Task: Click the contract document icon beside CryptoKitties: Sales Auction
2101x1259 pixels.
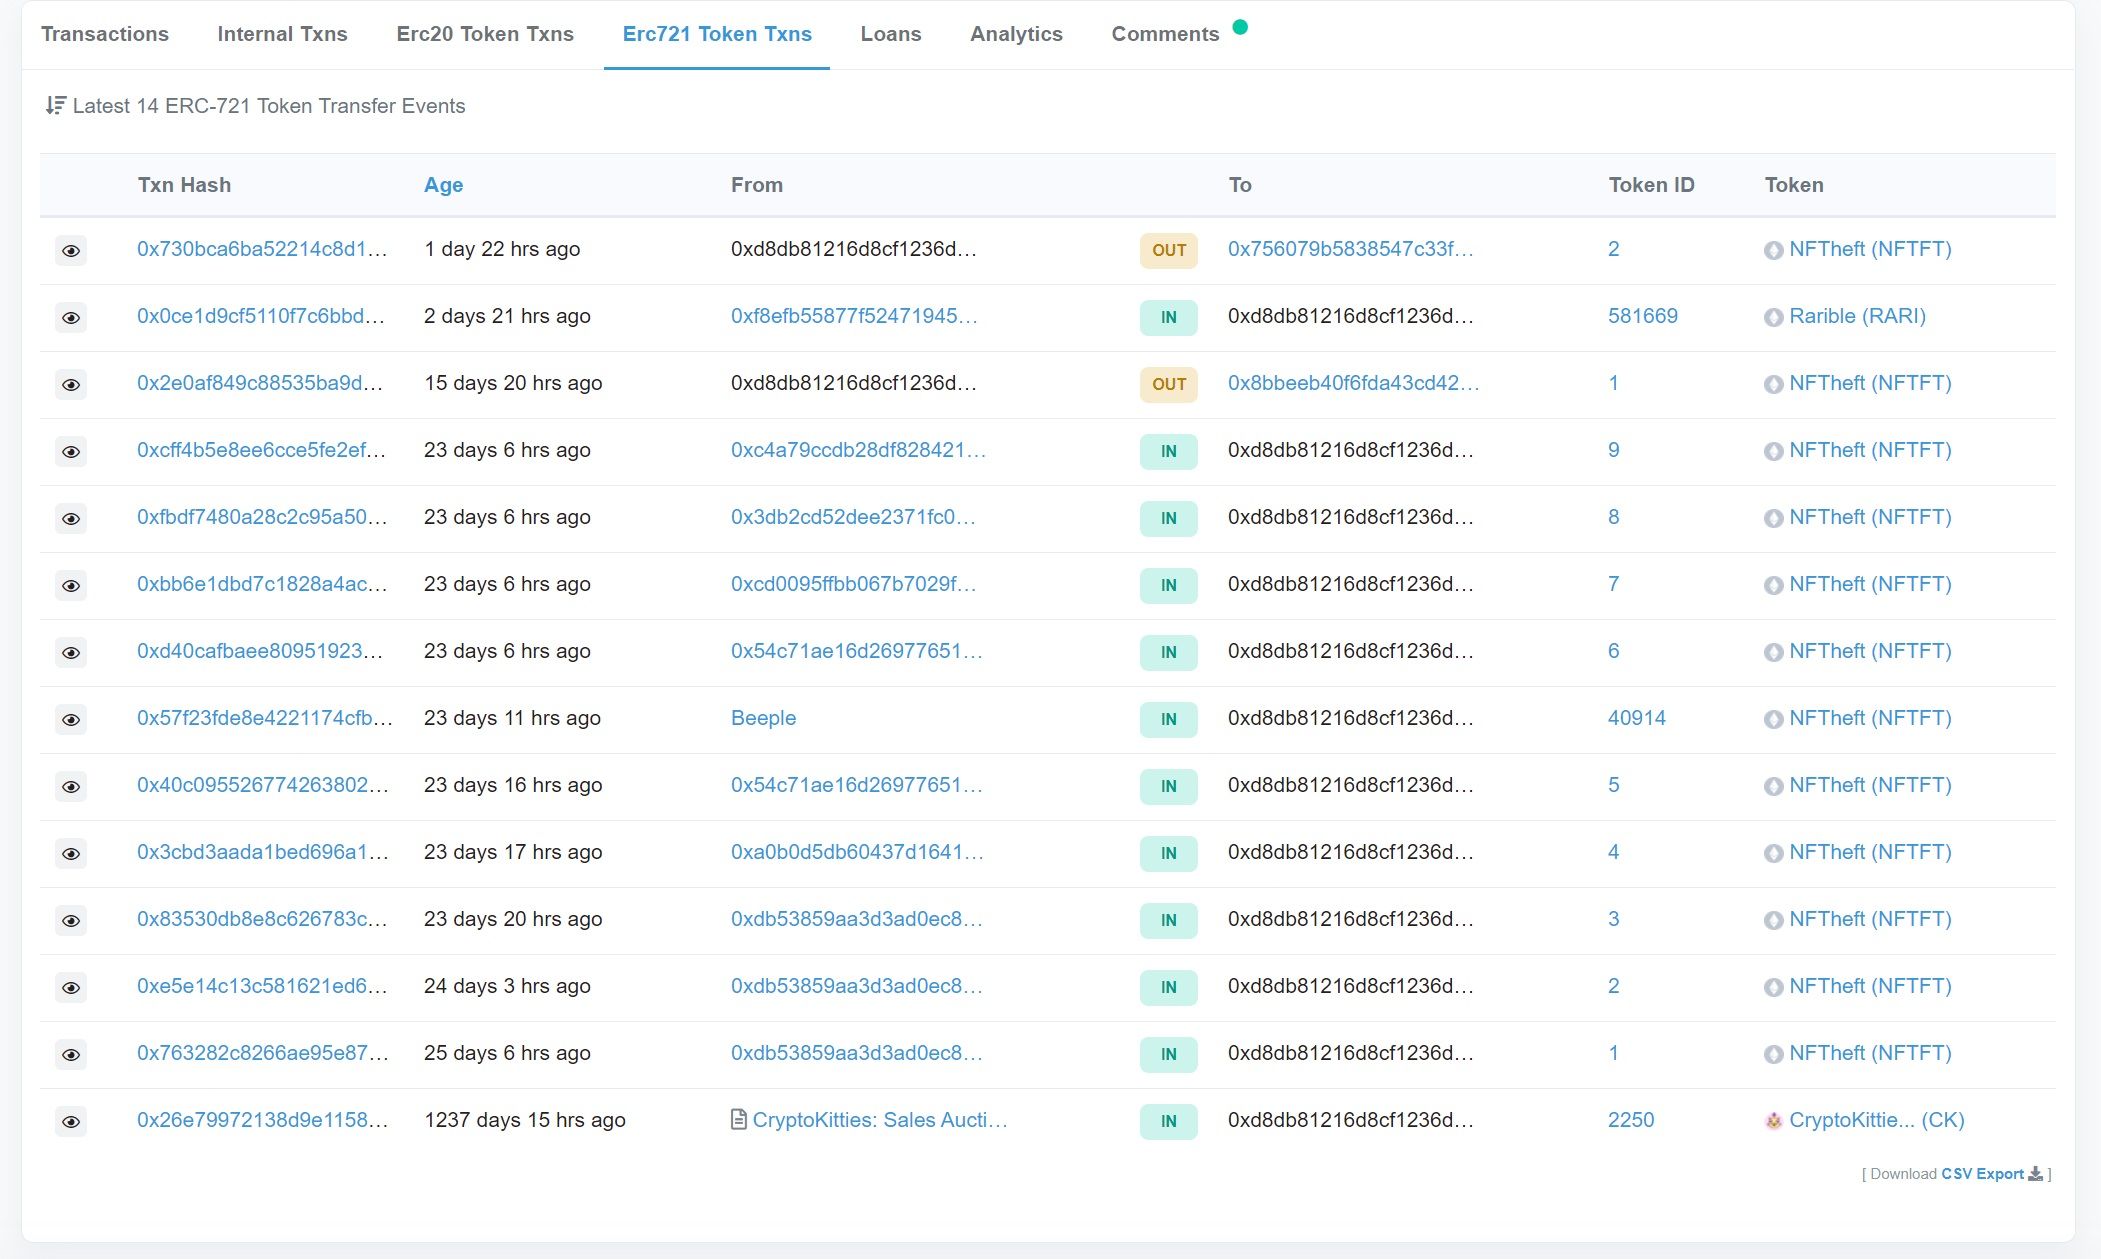Action: (x=739, y=1120)
